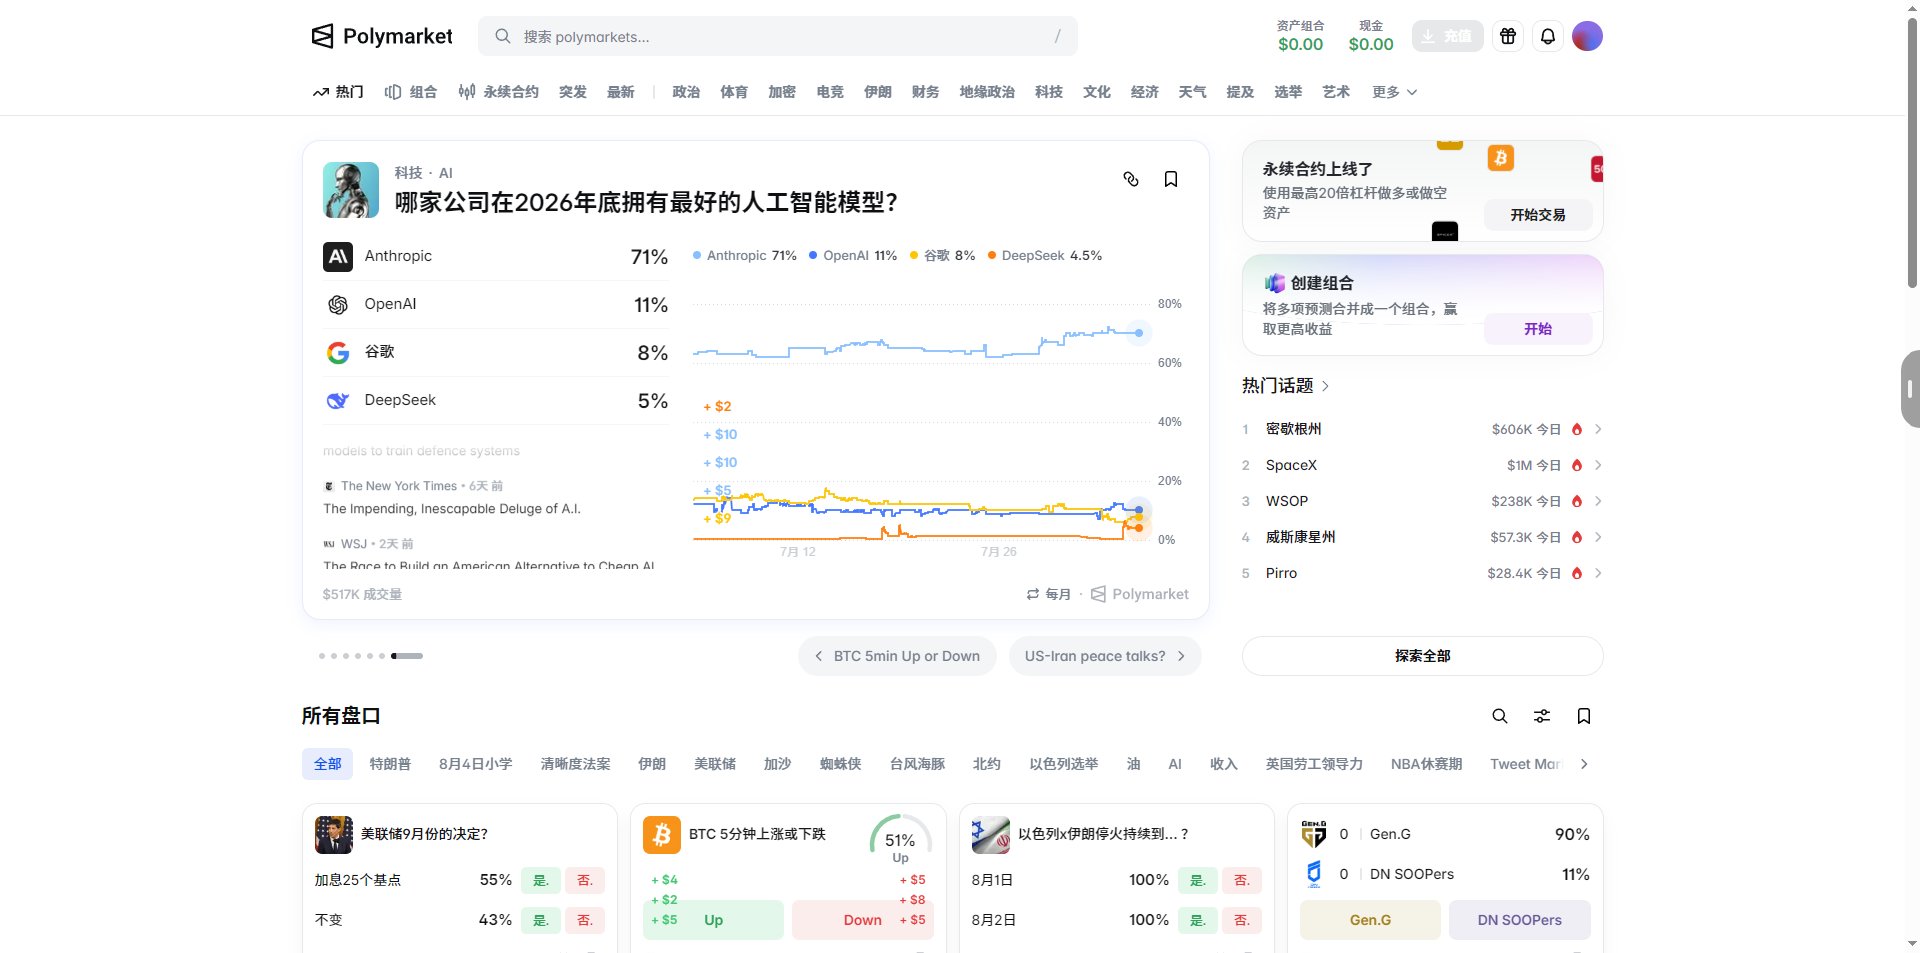Screen dimensions: 1920x953
Task: Go to the 热门 trending tab
Action: [x=338, y=92]
